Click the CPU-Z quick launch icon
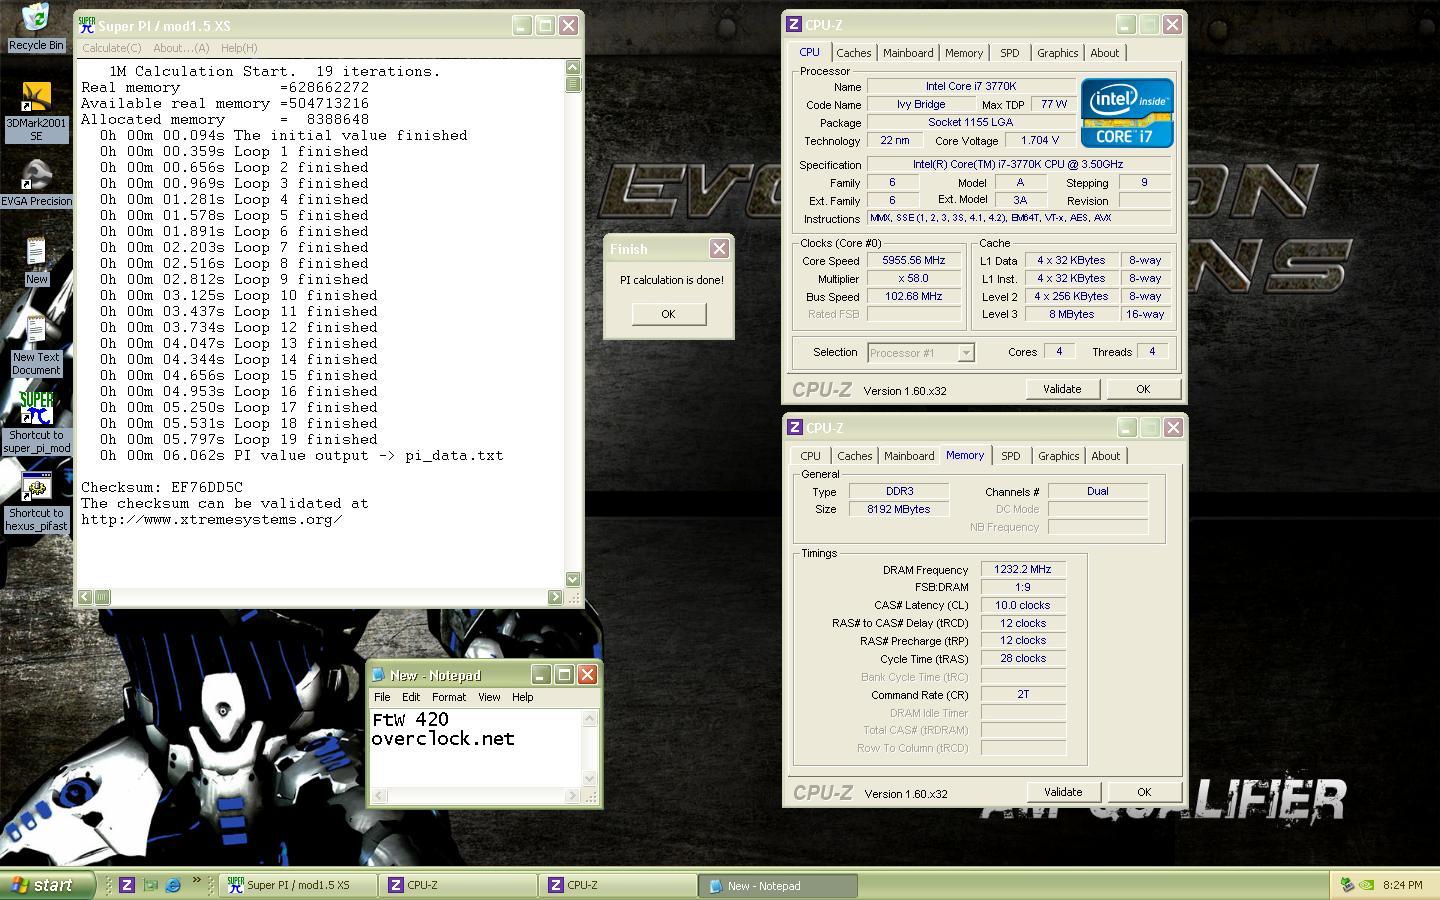This screenshot has height=900, width=1440. pos(127,885)
